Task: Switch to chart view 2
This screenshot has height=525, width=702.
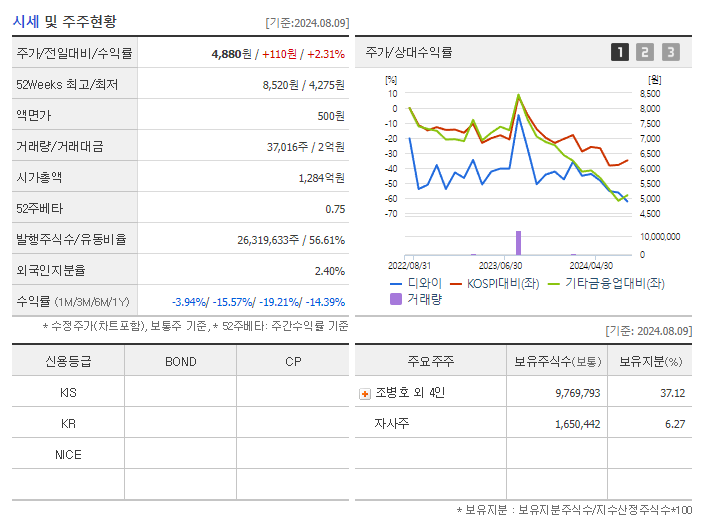Action: coord(645,52)
